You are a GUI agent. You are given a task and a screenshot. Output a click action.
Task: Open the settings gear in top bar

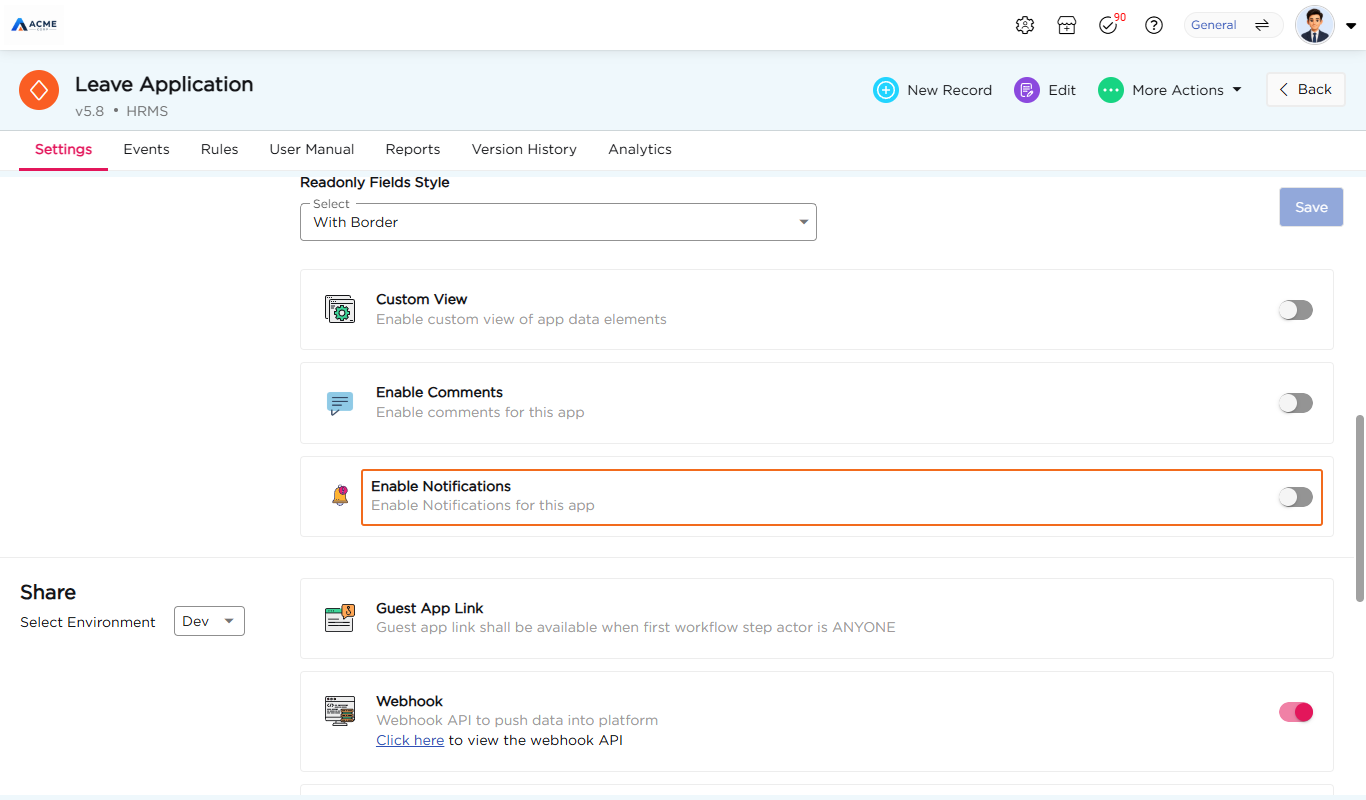[1024, 25]
